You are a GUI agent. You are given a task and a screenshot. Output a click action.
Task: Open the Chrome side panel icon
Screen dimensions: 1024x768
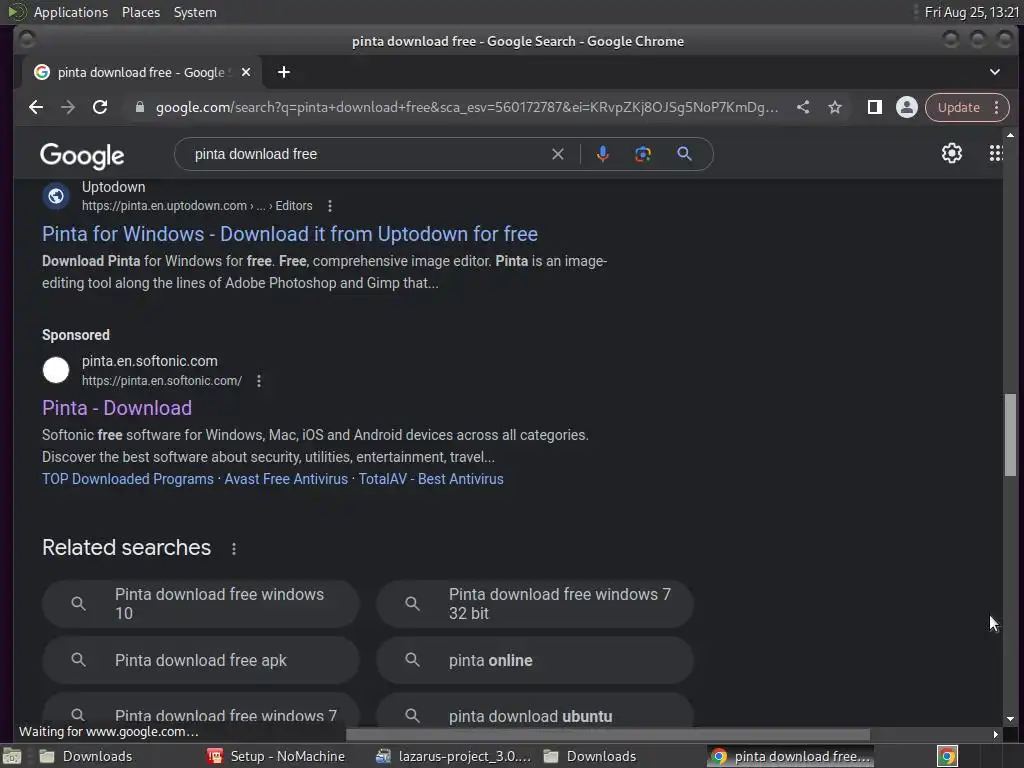[x=874, y=107]
